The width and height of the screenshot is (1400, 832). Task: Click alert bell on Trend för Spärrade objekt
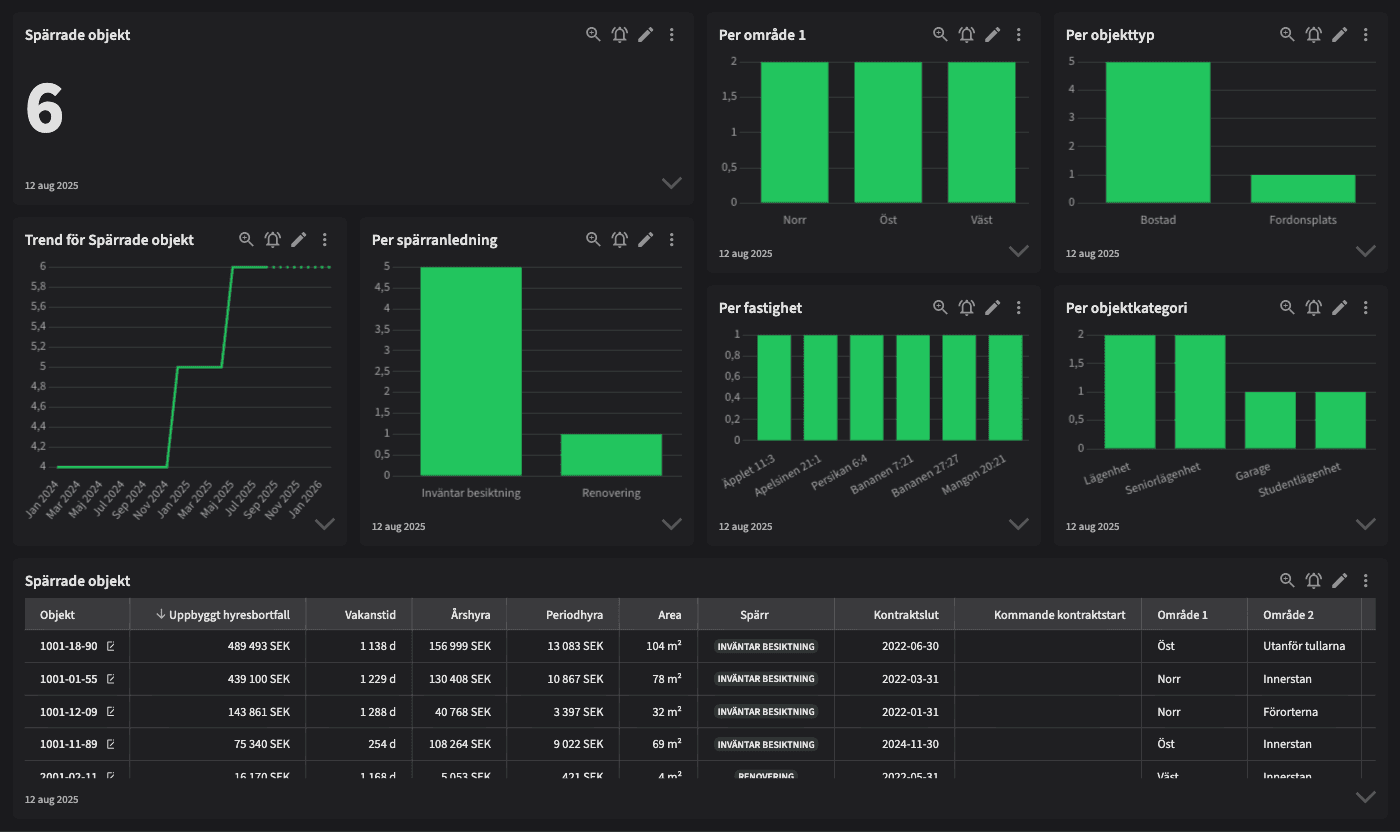tap(272, 239)
